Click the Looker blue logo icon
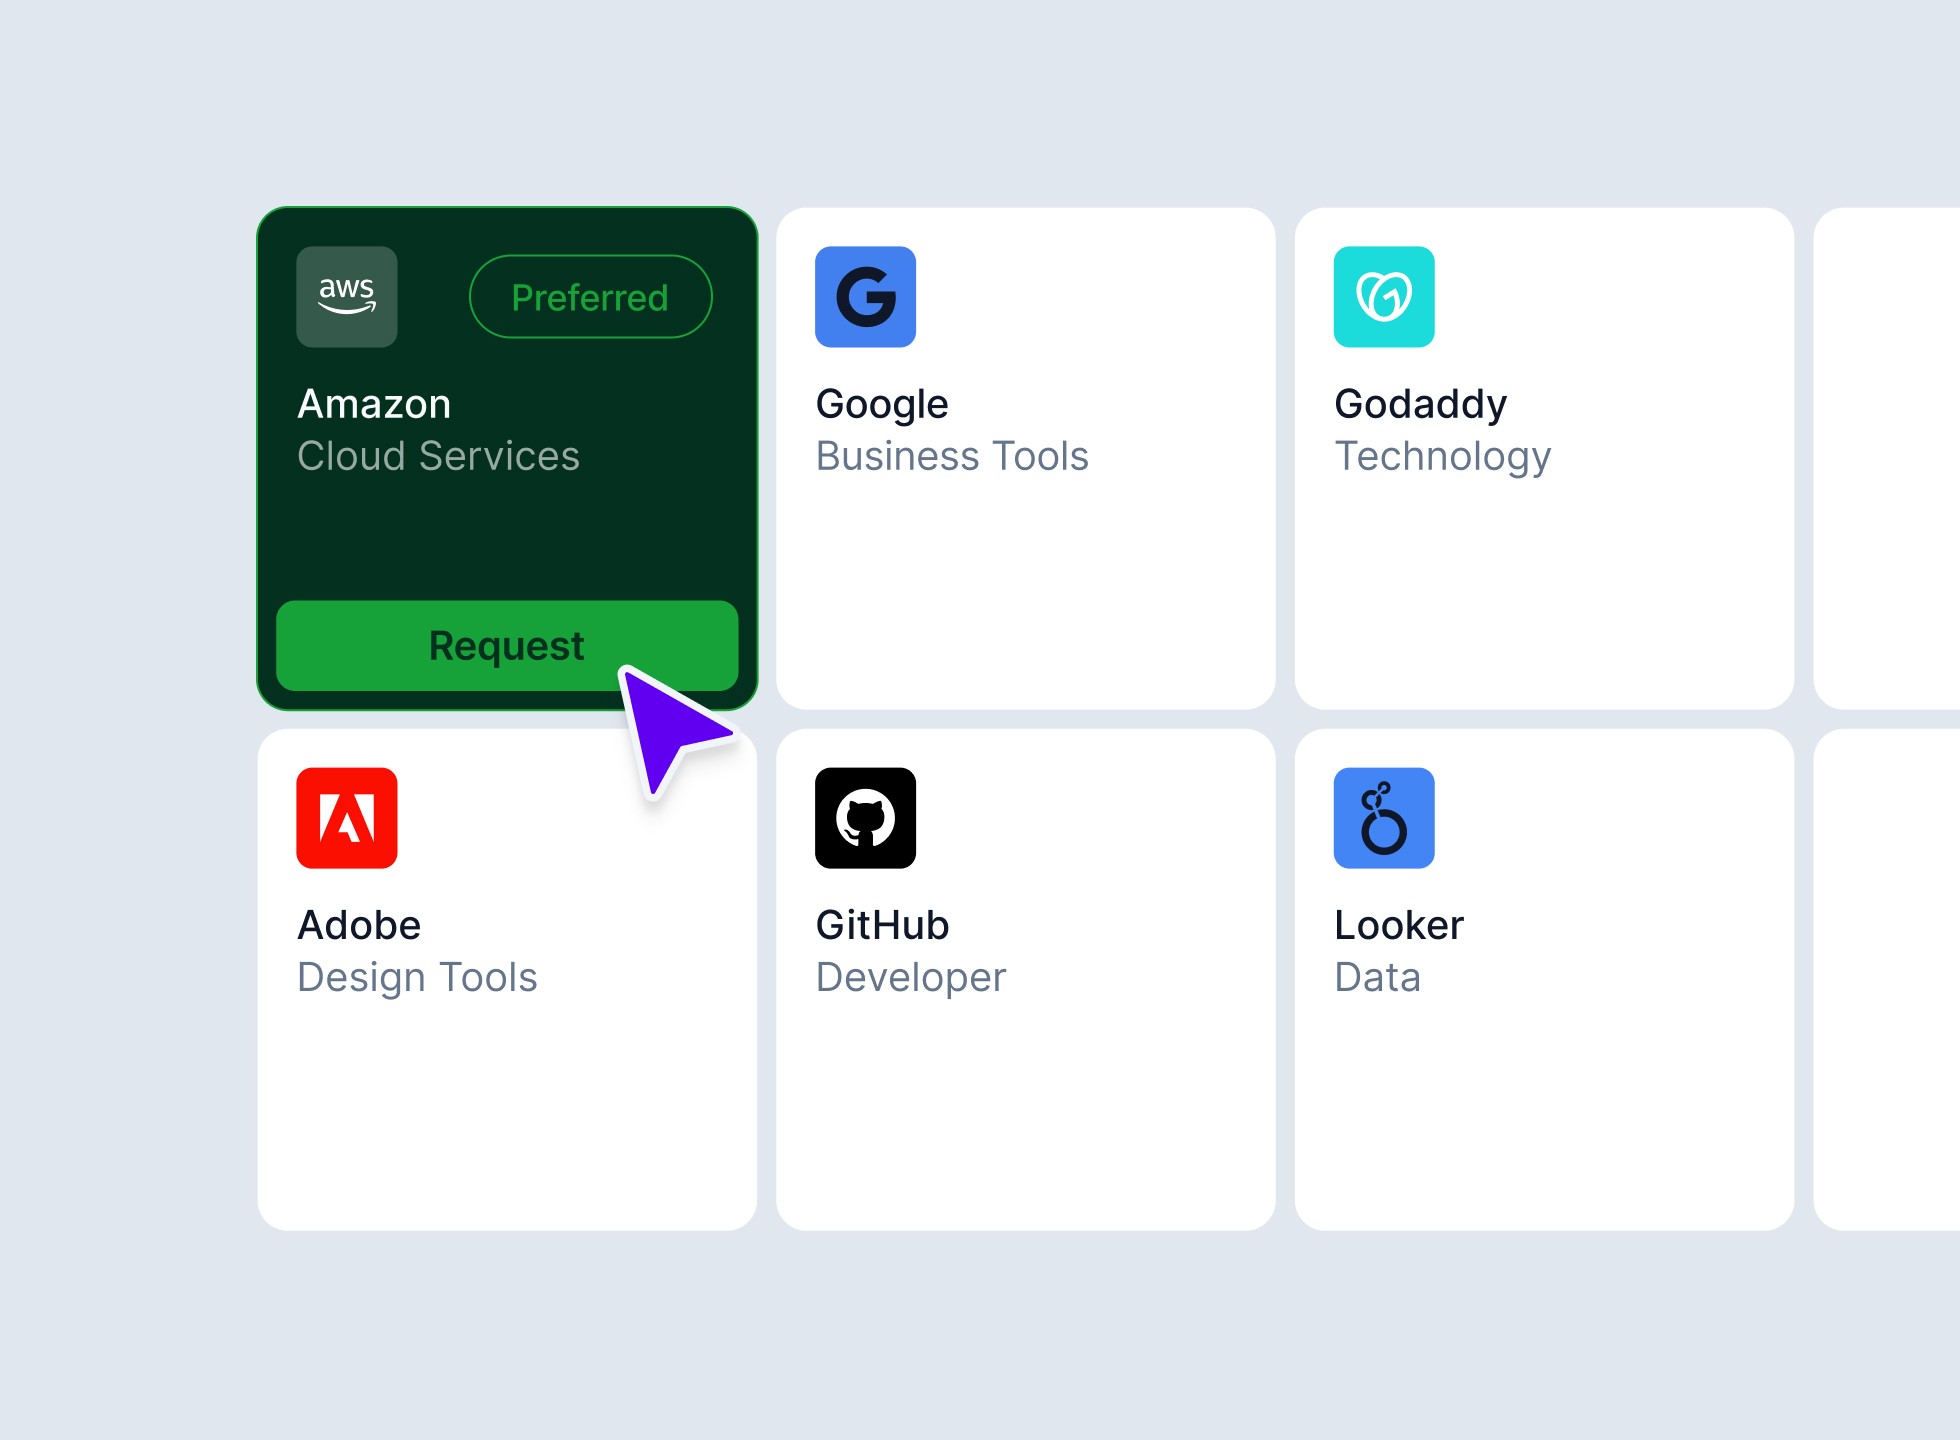The image size is (1960, 1440). 1384,818
